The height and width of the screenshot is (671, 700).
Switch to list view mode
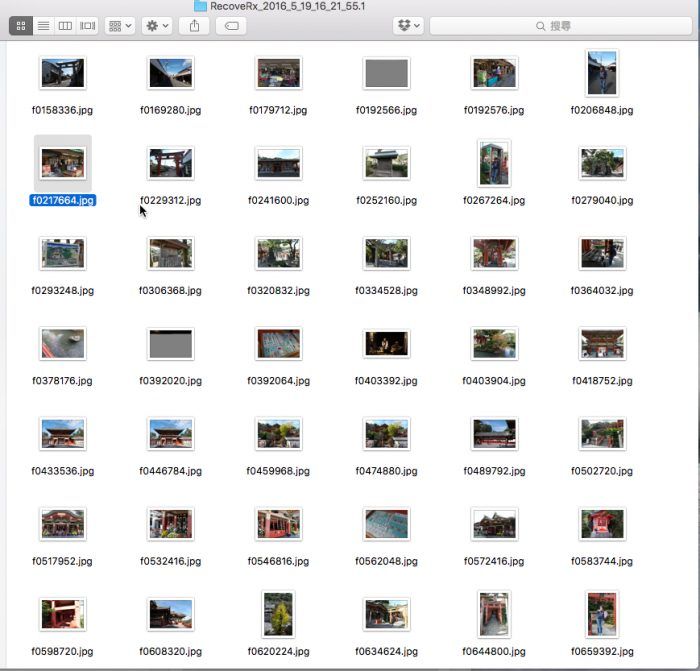coord(43,26)
